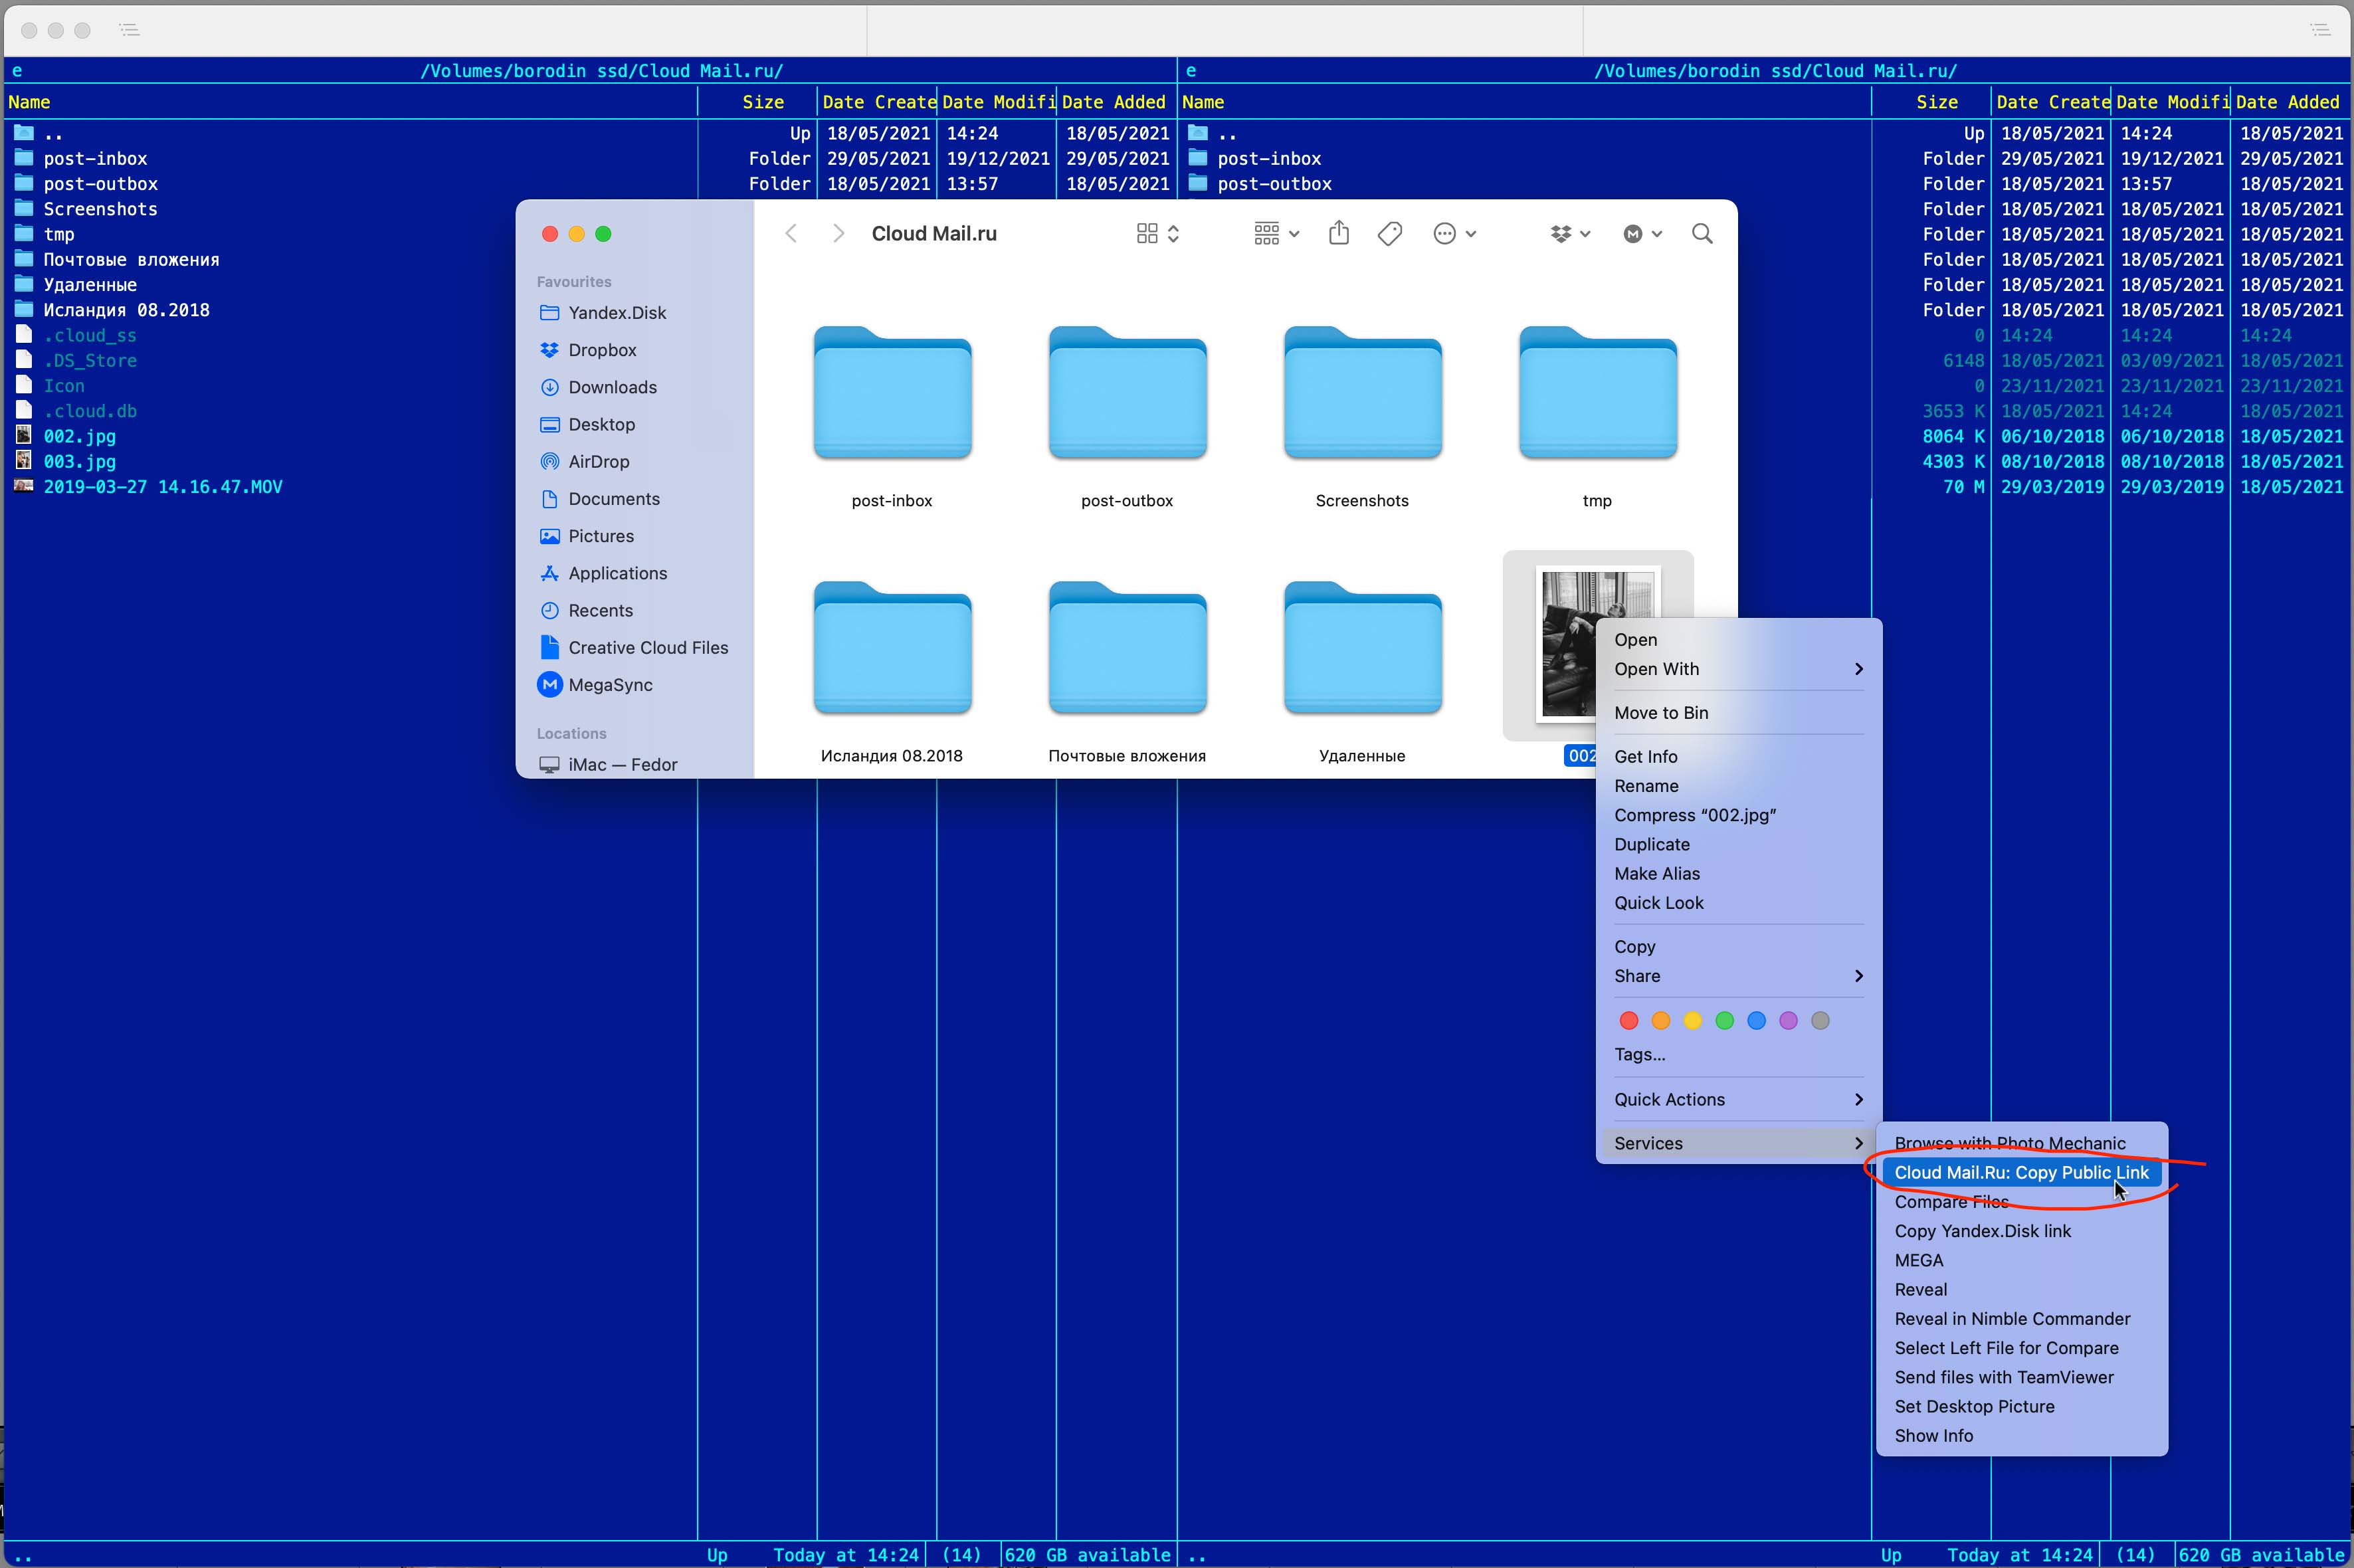This screenshot has height=1568, width=2354.
Task: Choose Send files with TeamViewer
Action: pos(2021,1377)
